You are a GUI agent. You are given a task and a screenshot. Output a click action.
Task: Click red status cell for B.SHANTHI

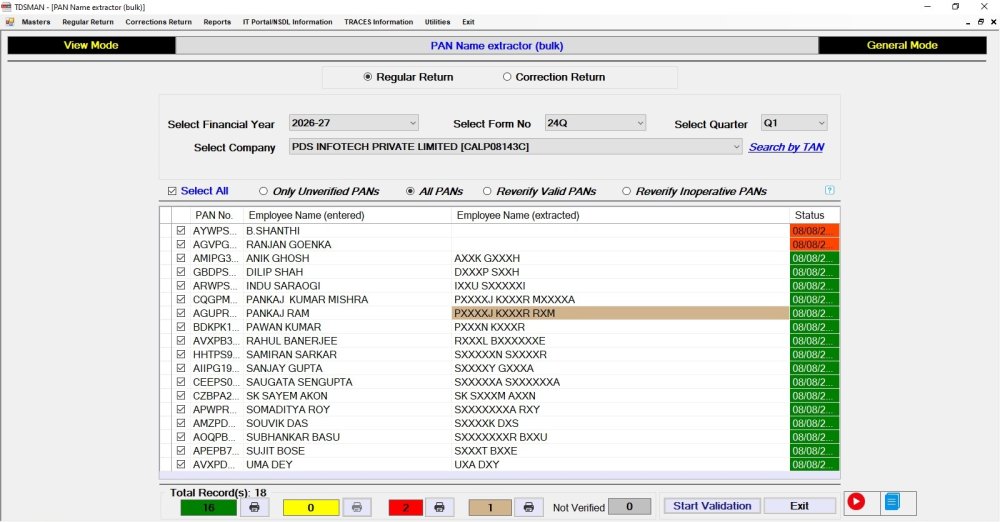point(814,230)
